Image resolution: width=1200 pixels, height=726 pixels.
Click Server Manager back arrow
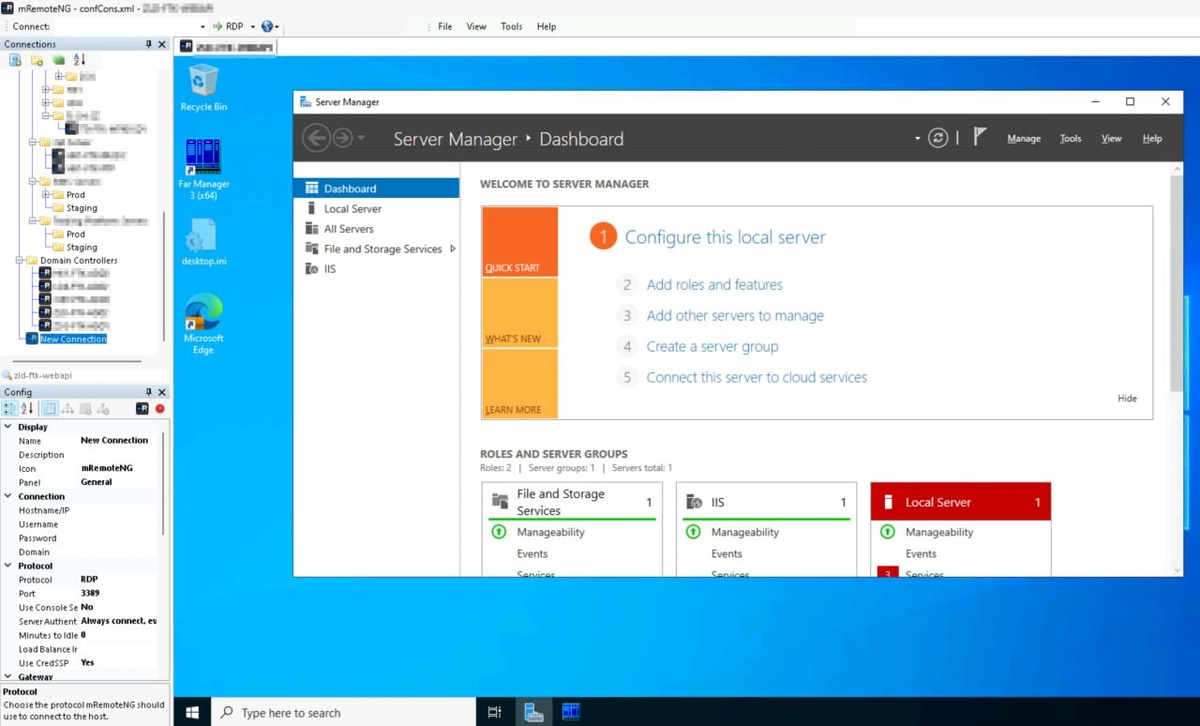point(316,138)
